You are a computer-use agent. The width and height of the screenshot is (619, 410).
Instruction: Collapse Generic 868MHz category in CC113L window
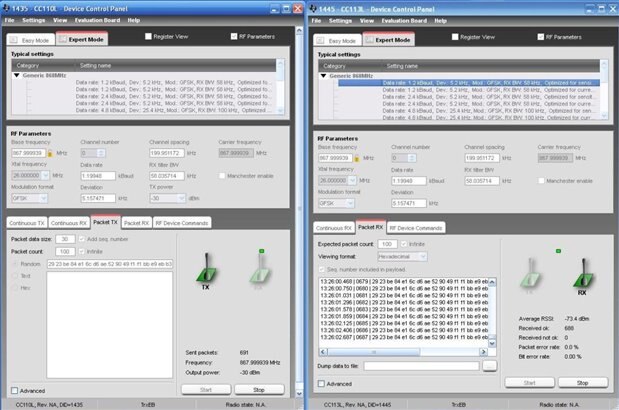[323, 75]
